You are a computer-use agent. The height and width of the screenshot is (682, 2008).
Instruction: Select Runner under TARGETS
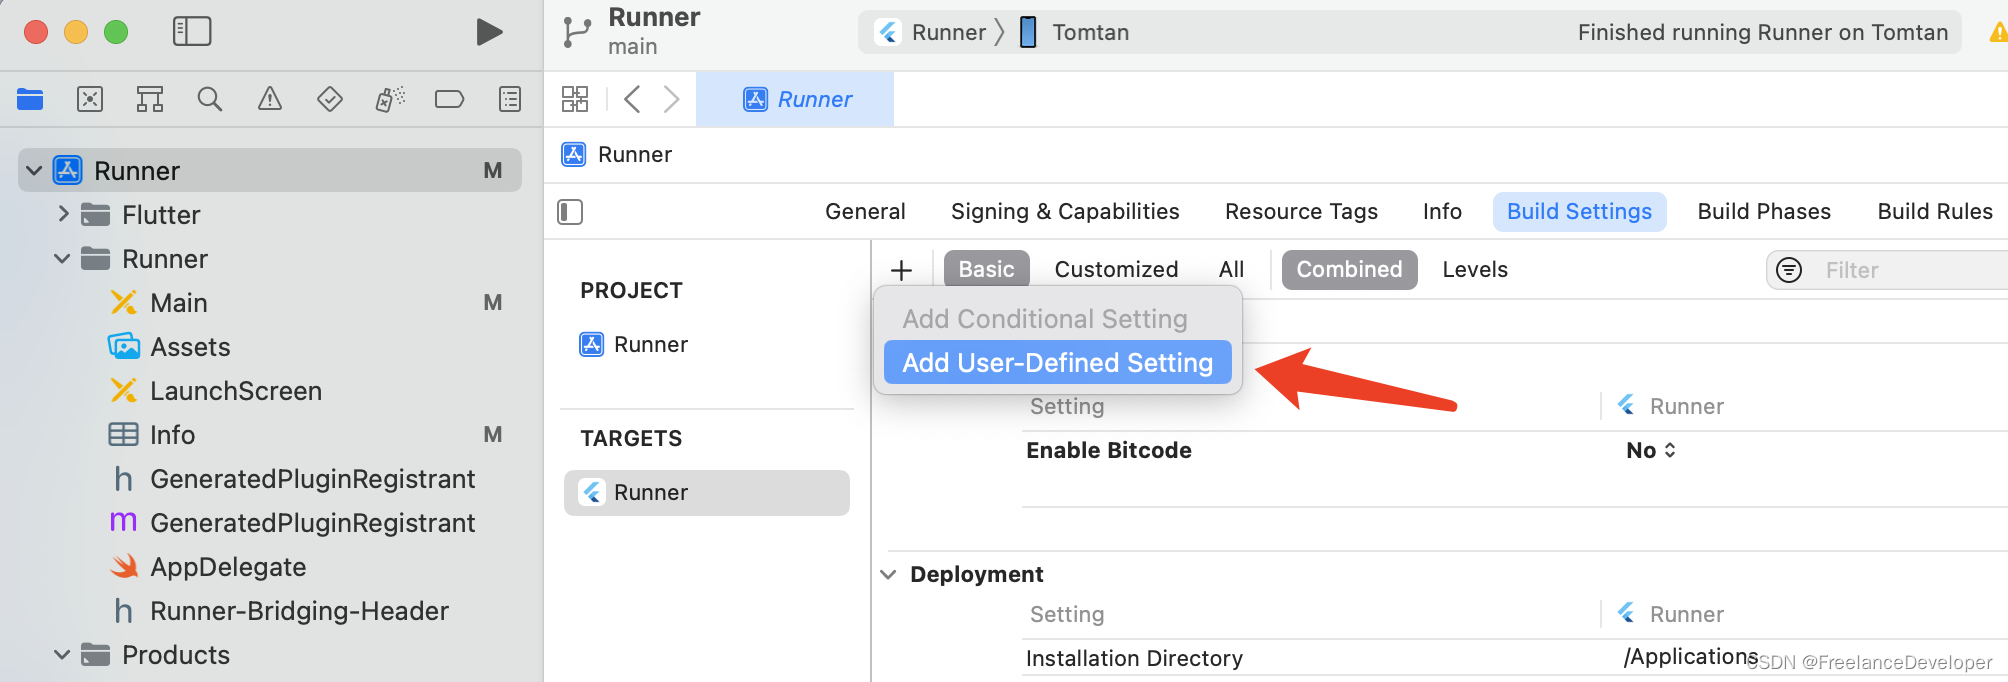click(707, 493)
